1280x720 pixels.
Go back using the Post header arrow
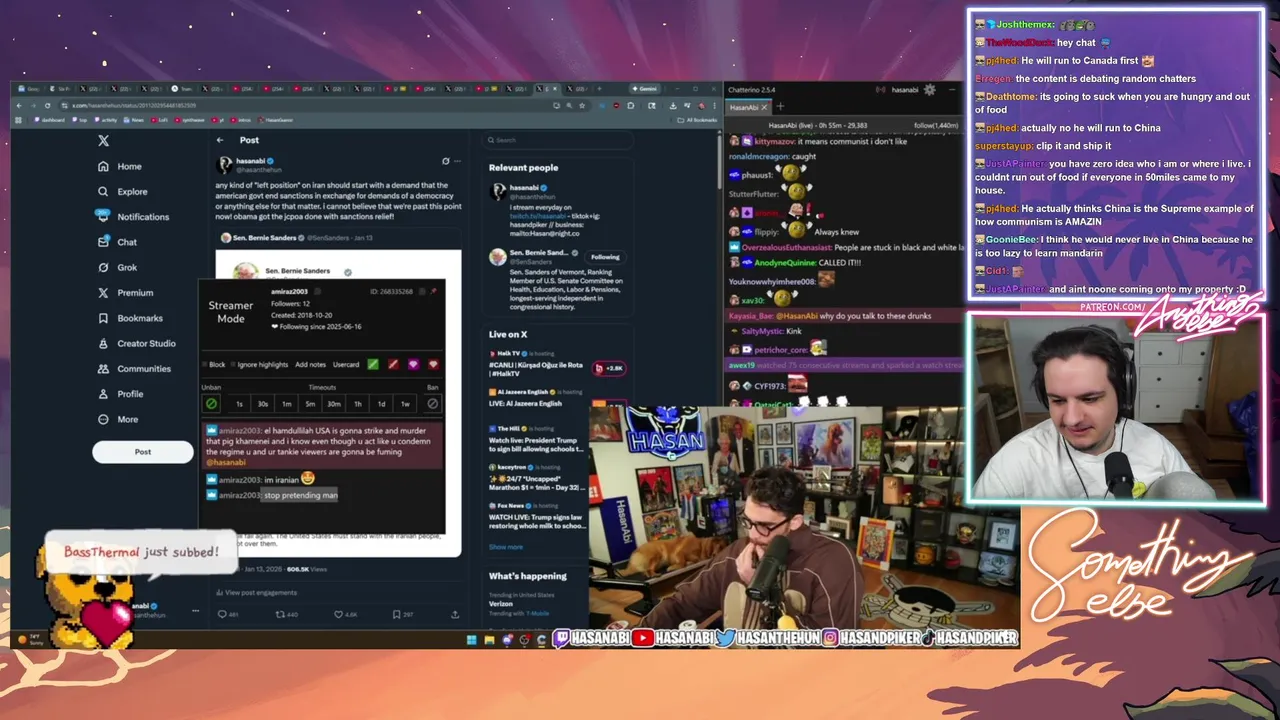(220, 140)
